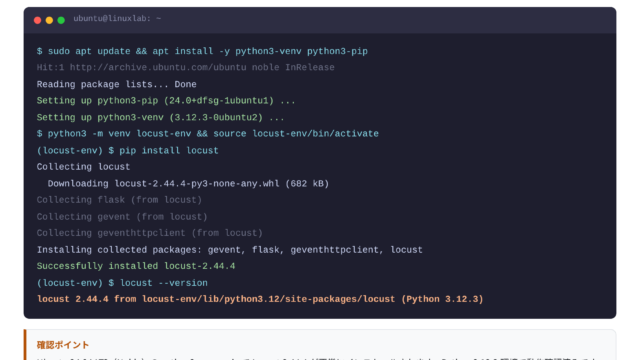The width and height of the screenshot is (640, 360).
Task: Click the orange 'locust 2.44.4 from locust-env' output
Action: click(x=260, y=299)
